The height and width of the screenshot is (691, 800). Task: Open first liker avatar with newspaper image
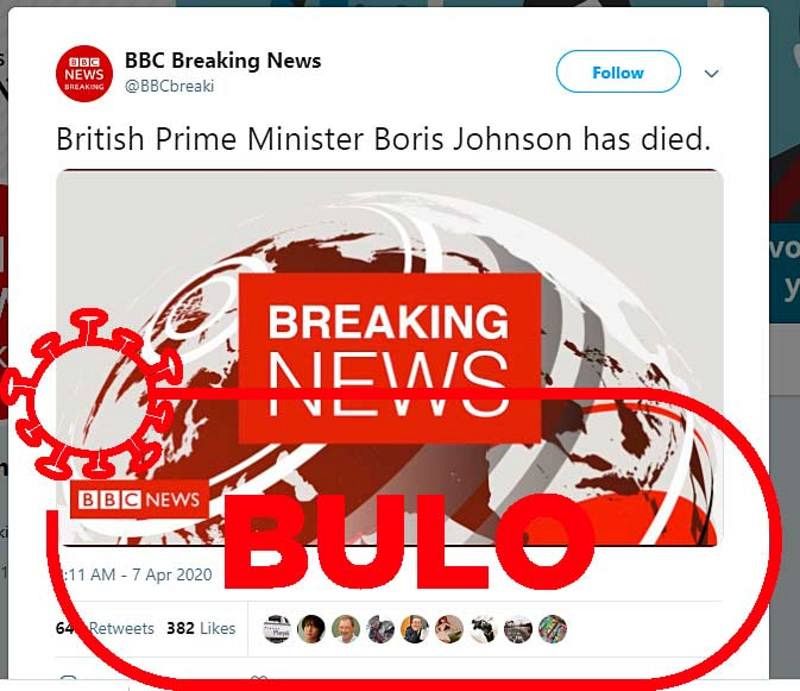click(x=277, y=629)
